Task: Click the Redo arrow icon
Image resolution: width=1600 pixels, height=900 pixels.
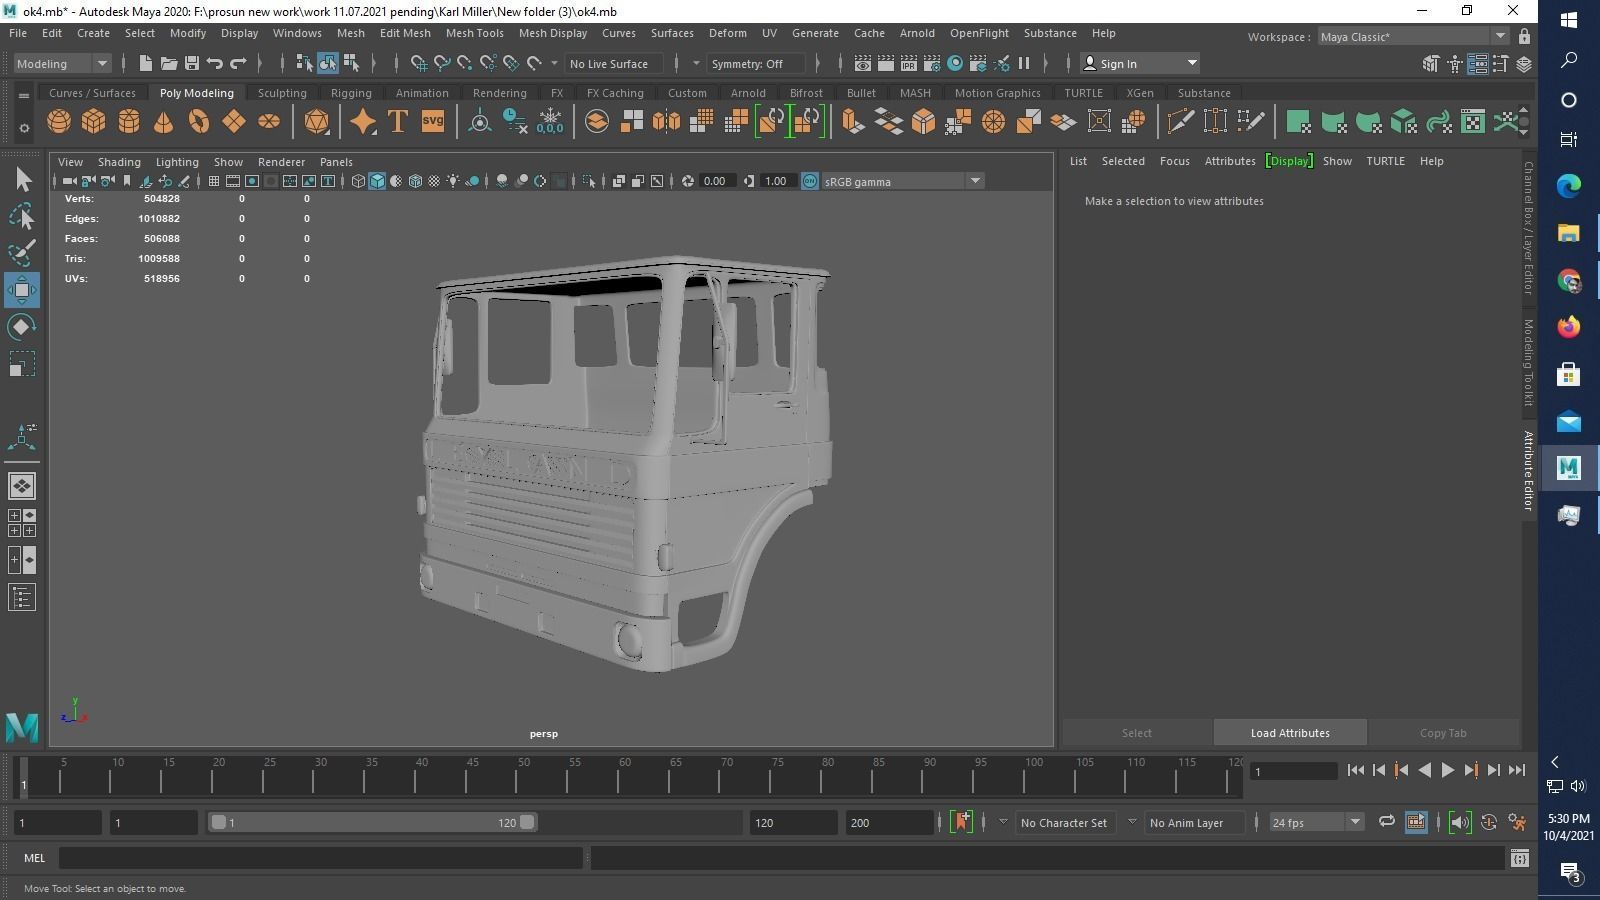Action: click(238, 63)
